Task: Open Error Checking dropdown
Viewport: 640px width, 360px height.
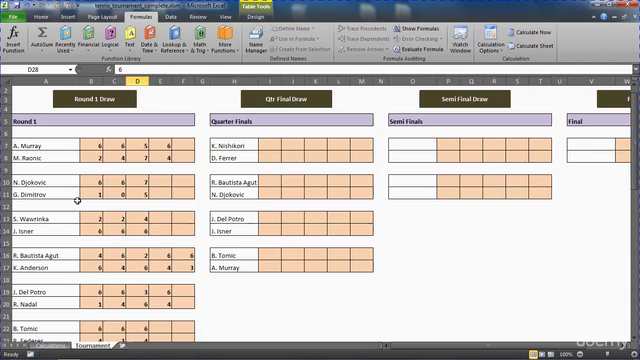Action: 418,39
